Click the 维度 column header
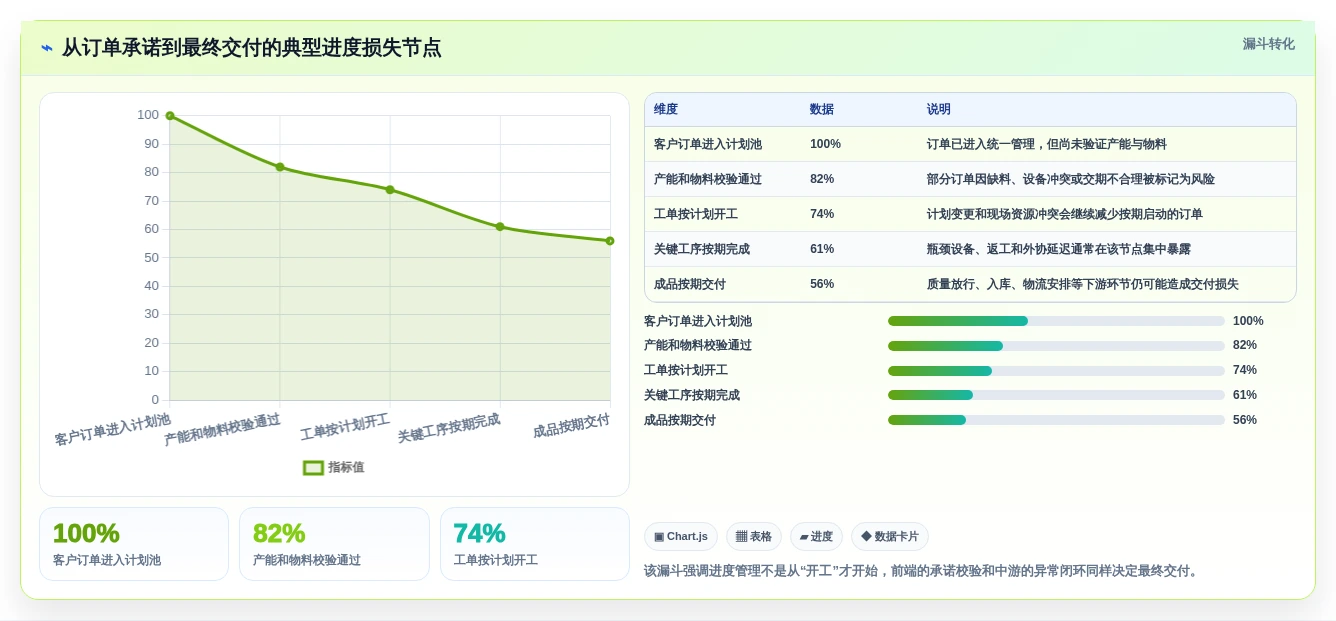The height and width of the screenshot is (621, 1336). (666, 110)
